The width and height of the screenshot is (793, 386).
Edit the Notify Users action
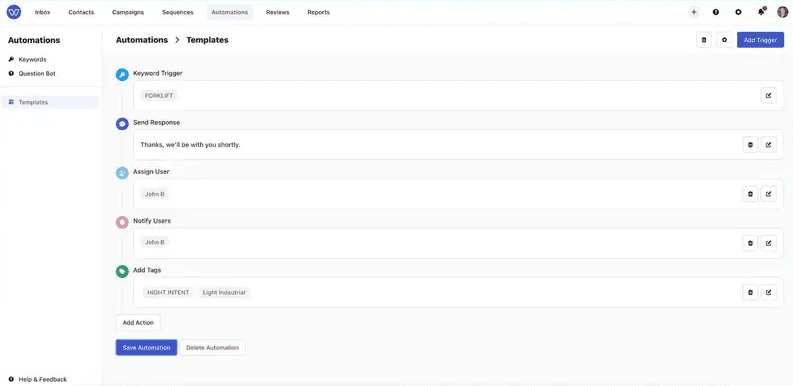point(768,243)
